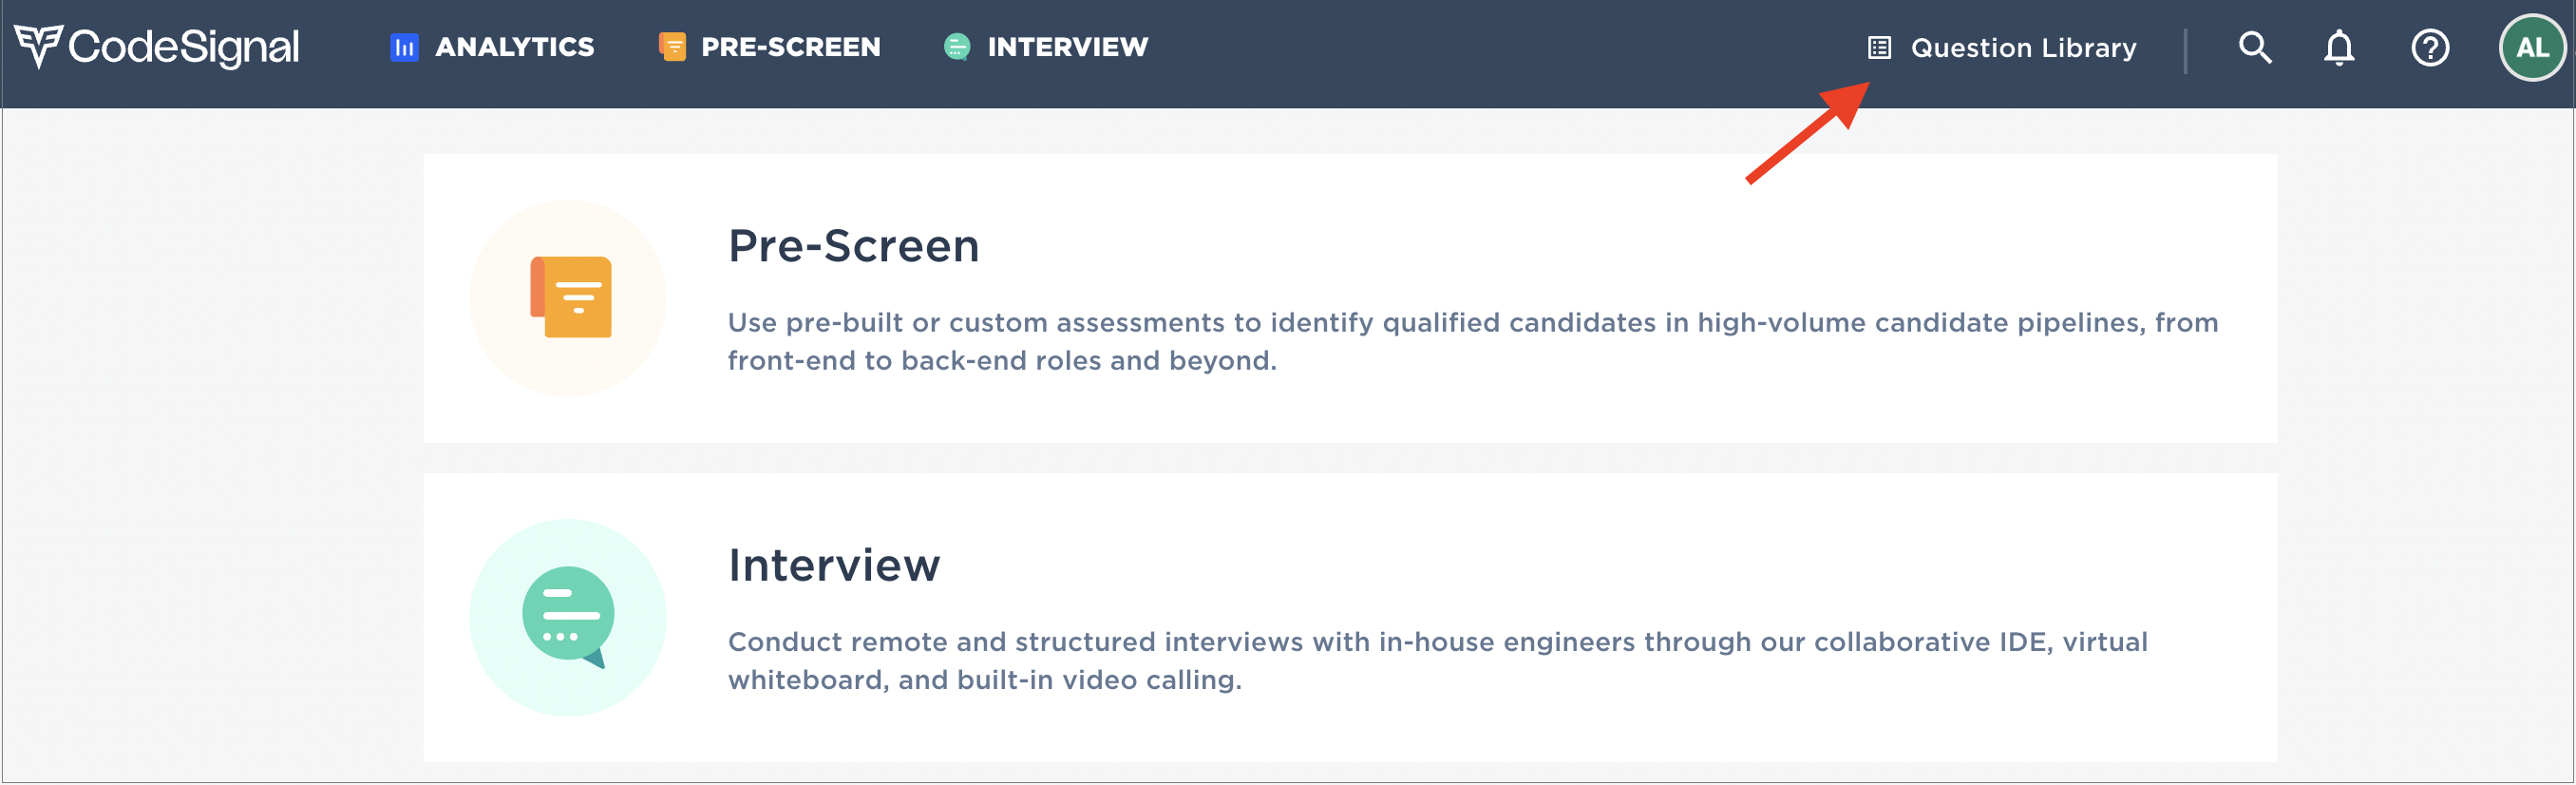The height and width of the screenshot is (785, 2576).
Task: Open help question mark icon
Action: pyautogui.click(x=2429, y=47)
